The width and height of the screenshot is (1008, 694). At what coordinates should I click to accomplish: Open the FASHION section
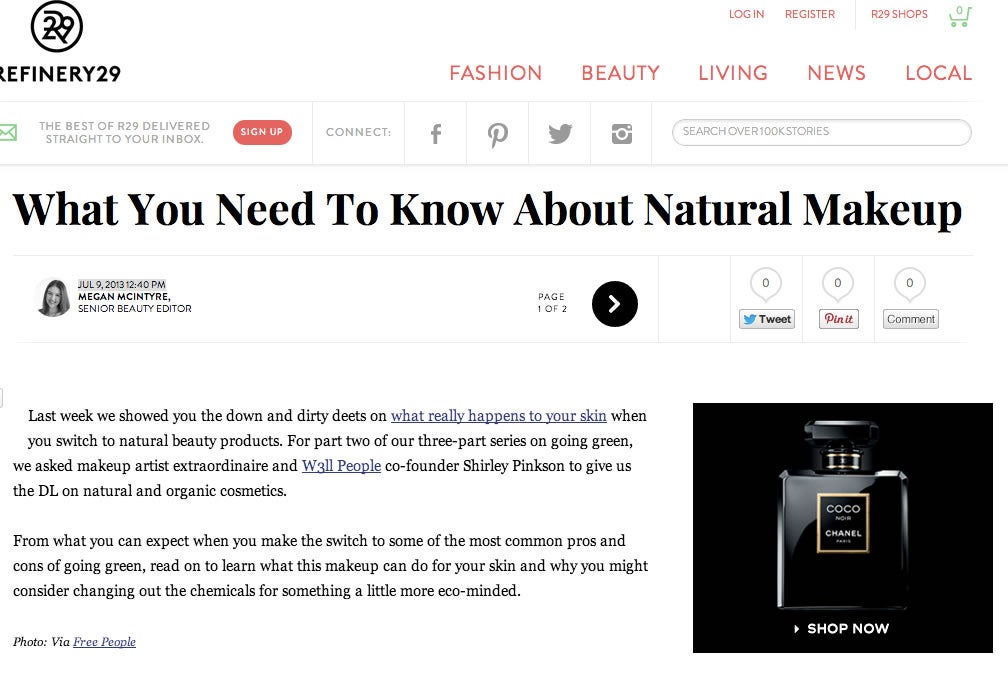click(x=496, y=73)
